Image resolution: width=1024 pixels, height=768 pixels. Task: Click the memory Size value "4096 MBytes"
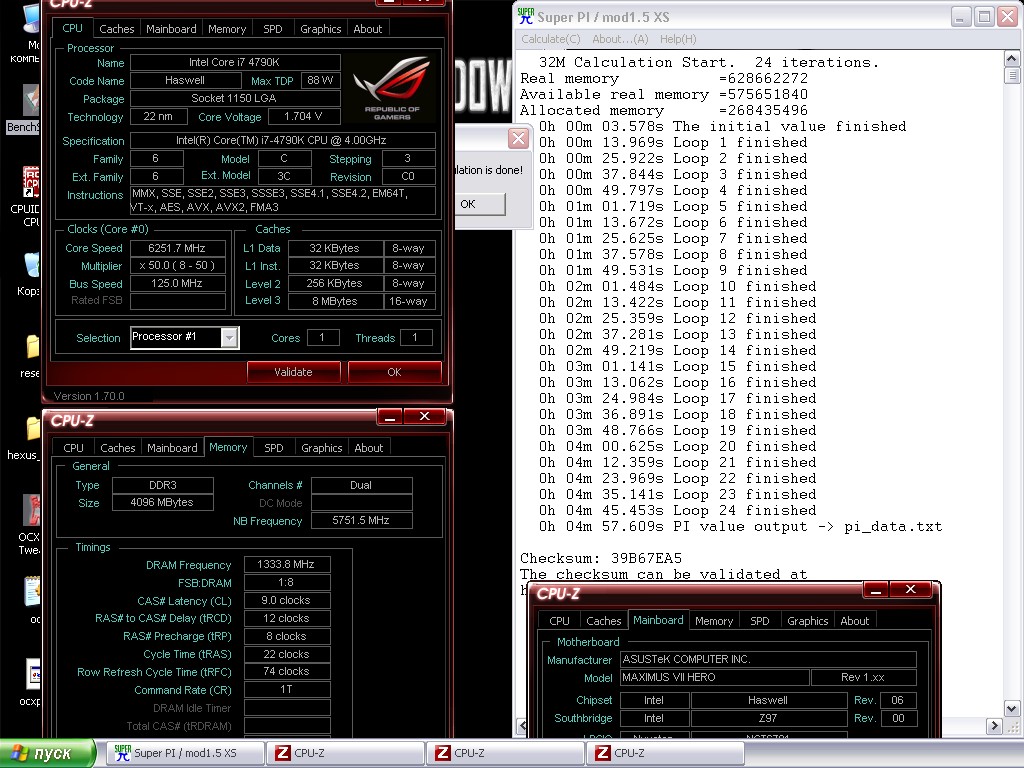pyautogui.click(x=163, y=502)
